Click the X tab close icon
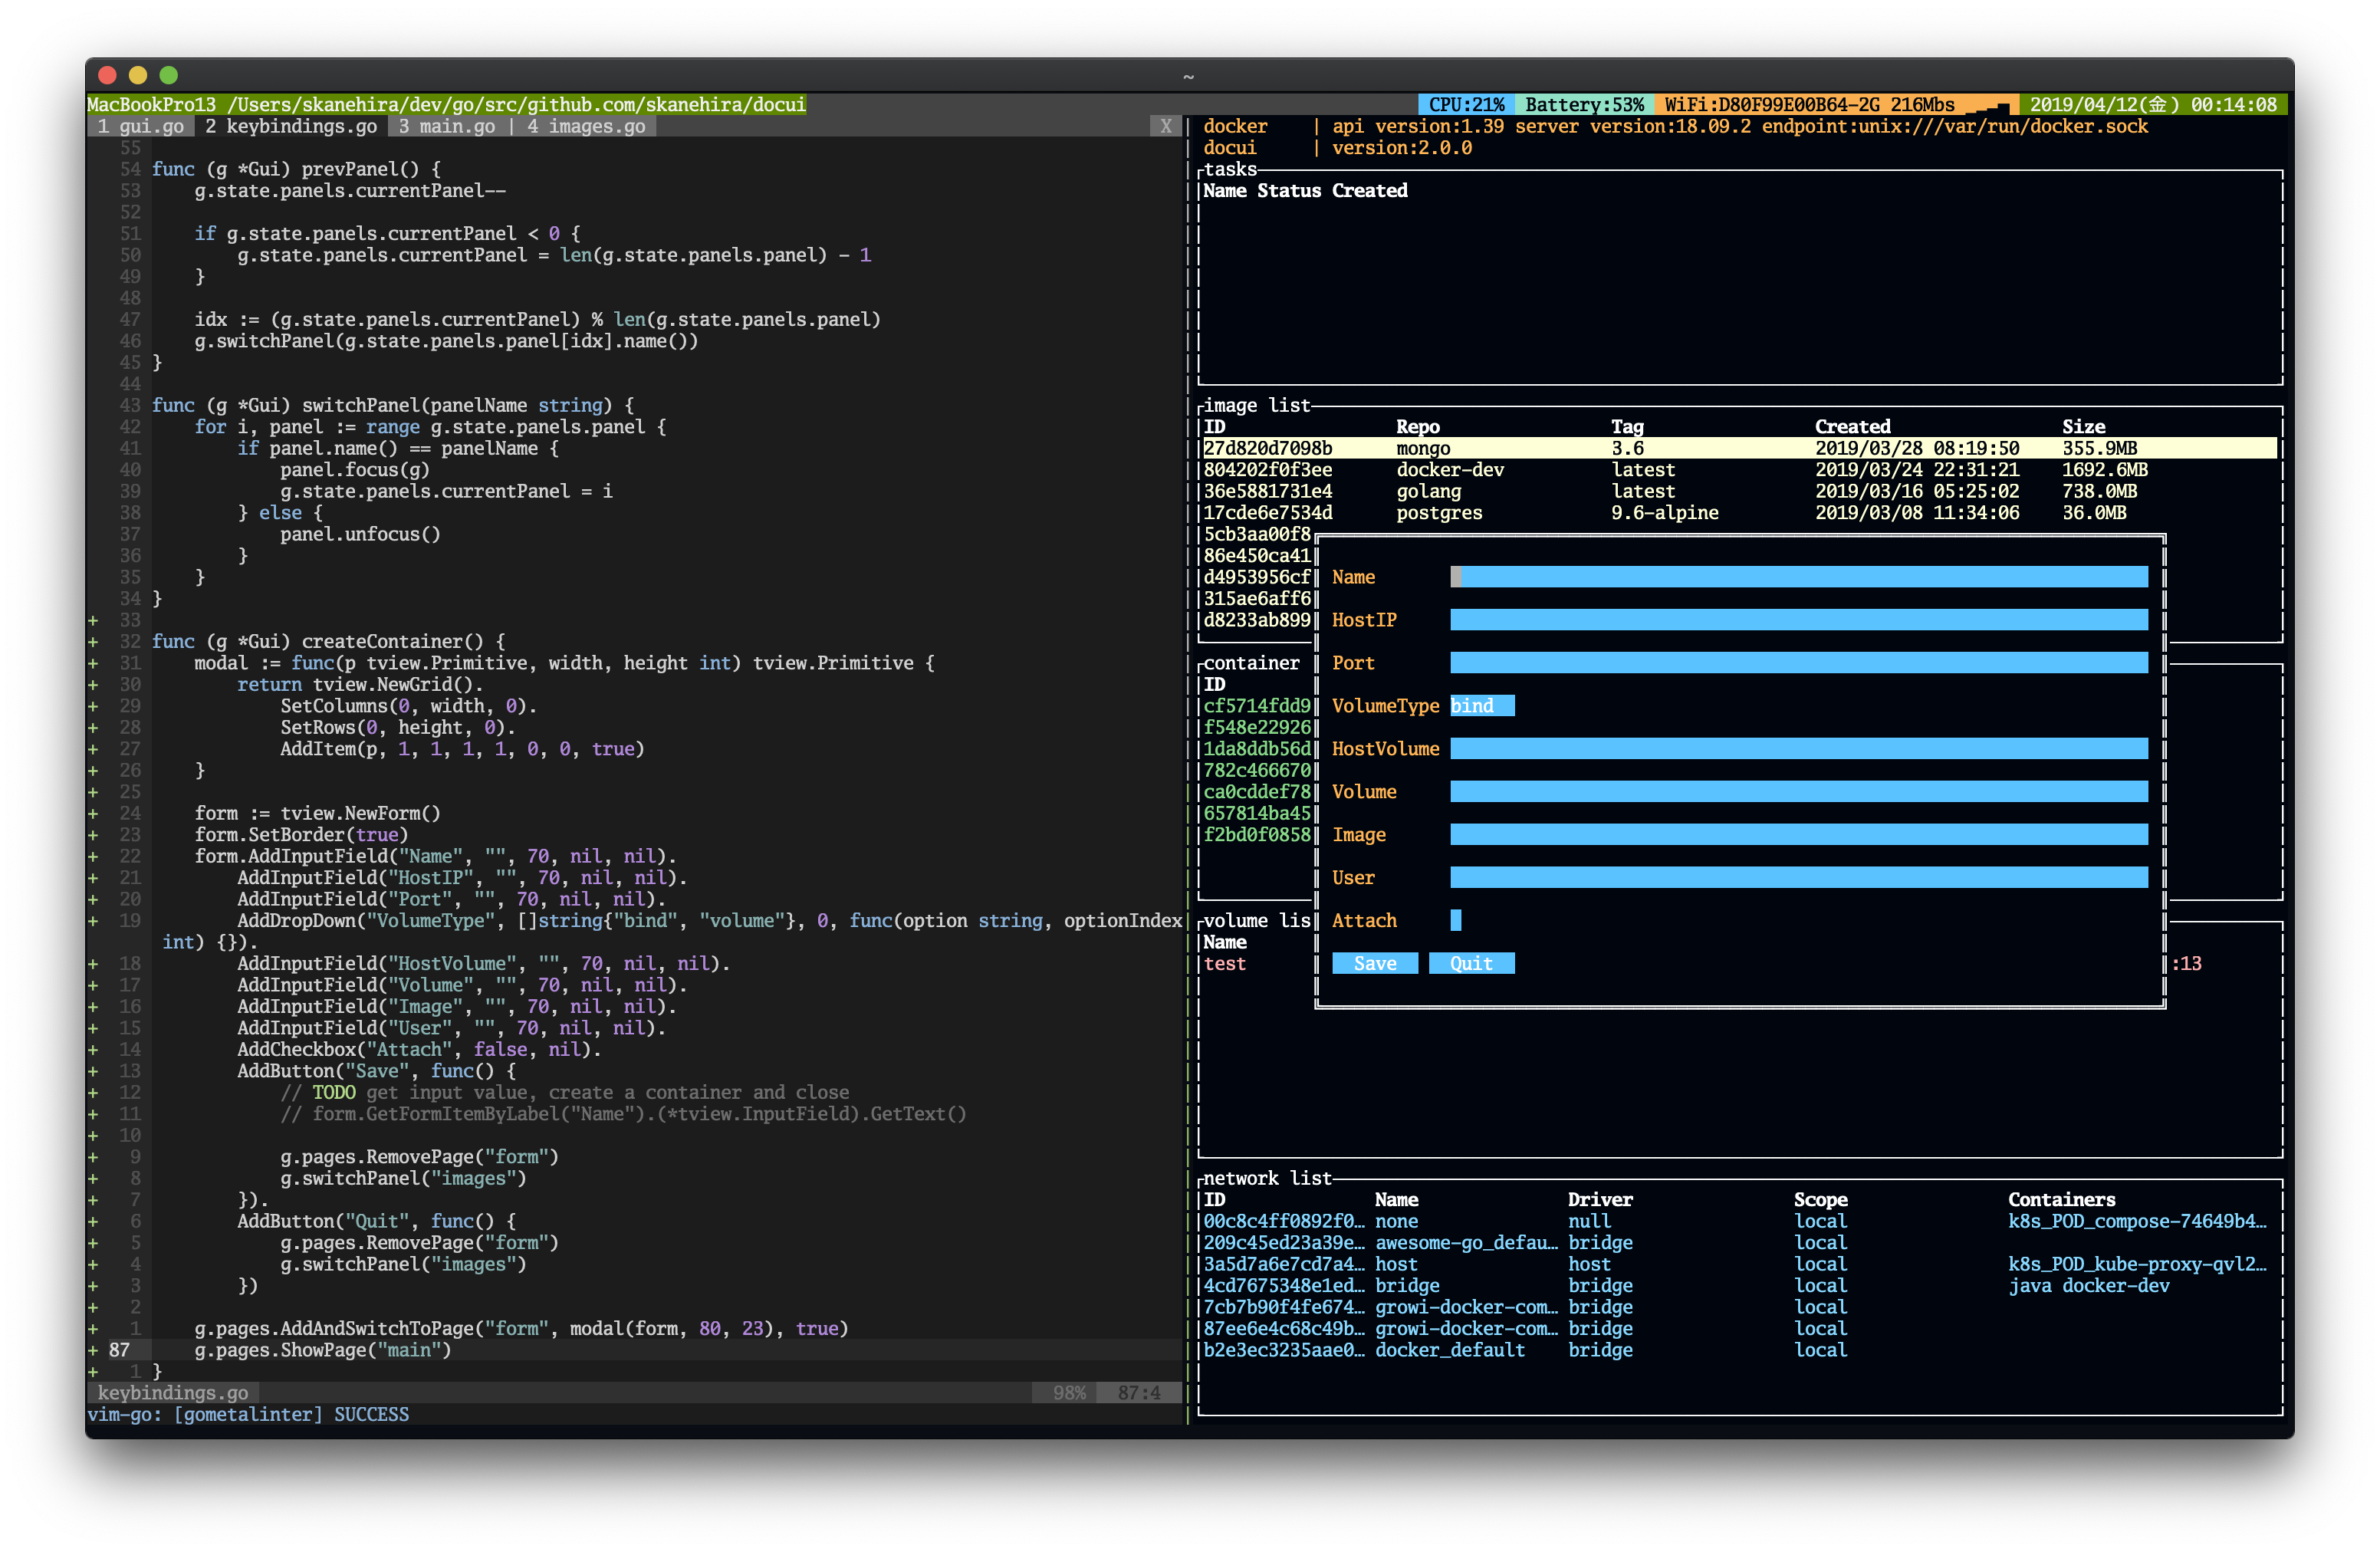The width and height of the screenshot is (2380, 1552). (x=1165, y=126)
